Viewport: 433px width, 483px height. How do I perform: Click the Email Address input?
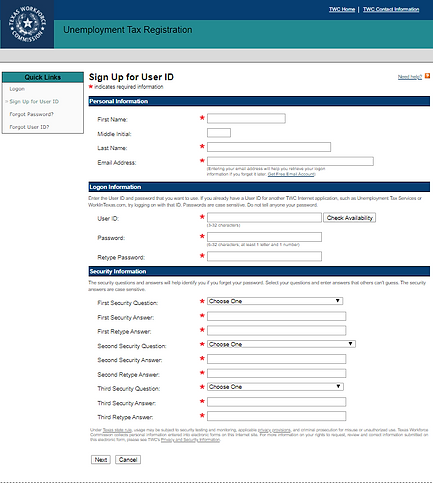(x=290, y=161)
